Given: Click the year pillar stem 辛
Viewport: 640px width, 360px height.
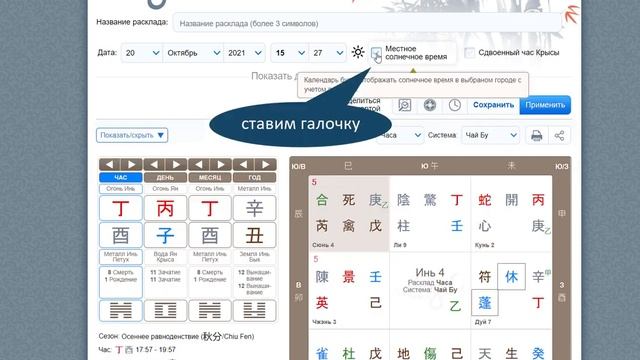Looking at the screenshot, I should coord(254,208).
